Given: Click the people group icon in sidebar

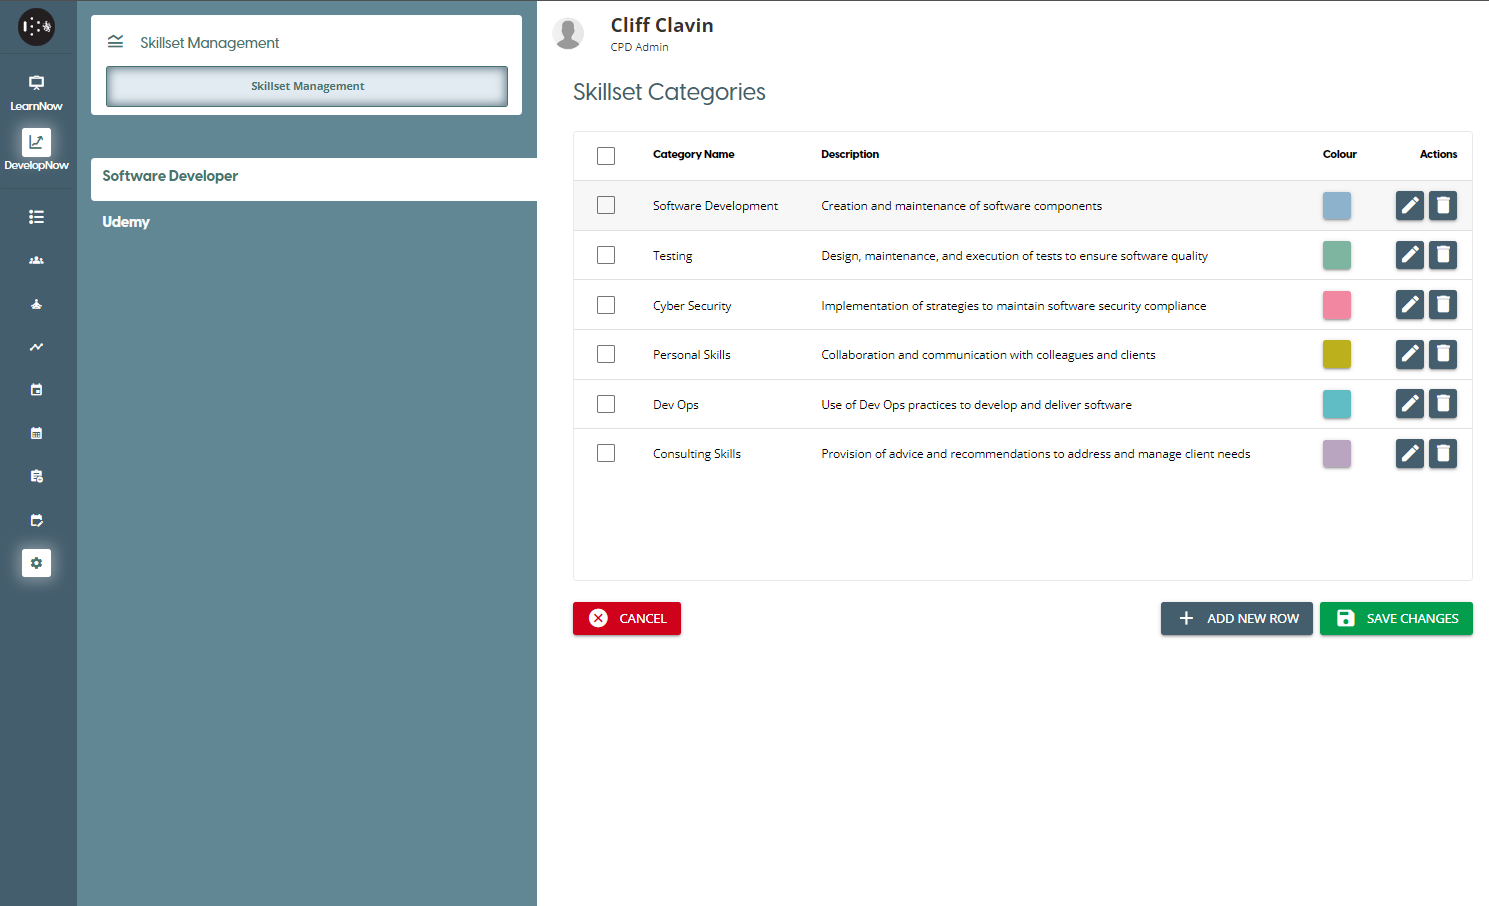Looking at the screenshot, I should 36,260.
